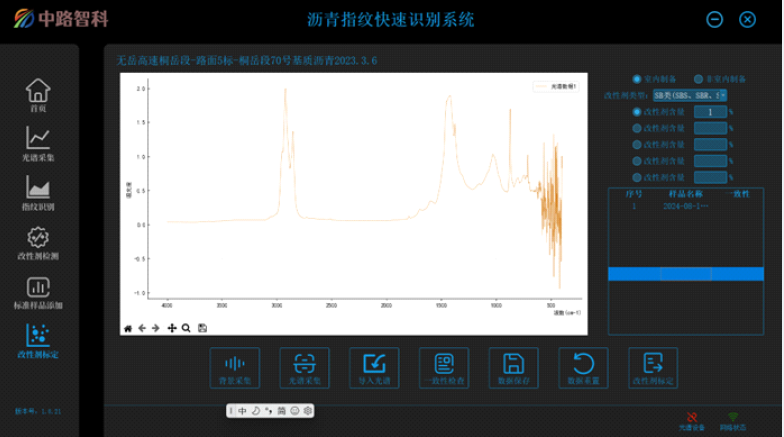Select 改性剂检测 sidebar icon
Screen dimensions: 784x437
tap(37, 241)
